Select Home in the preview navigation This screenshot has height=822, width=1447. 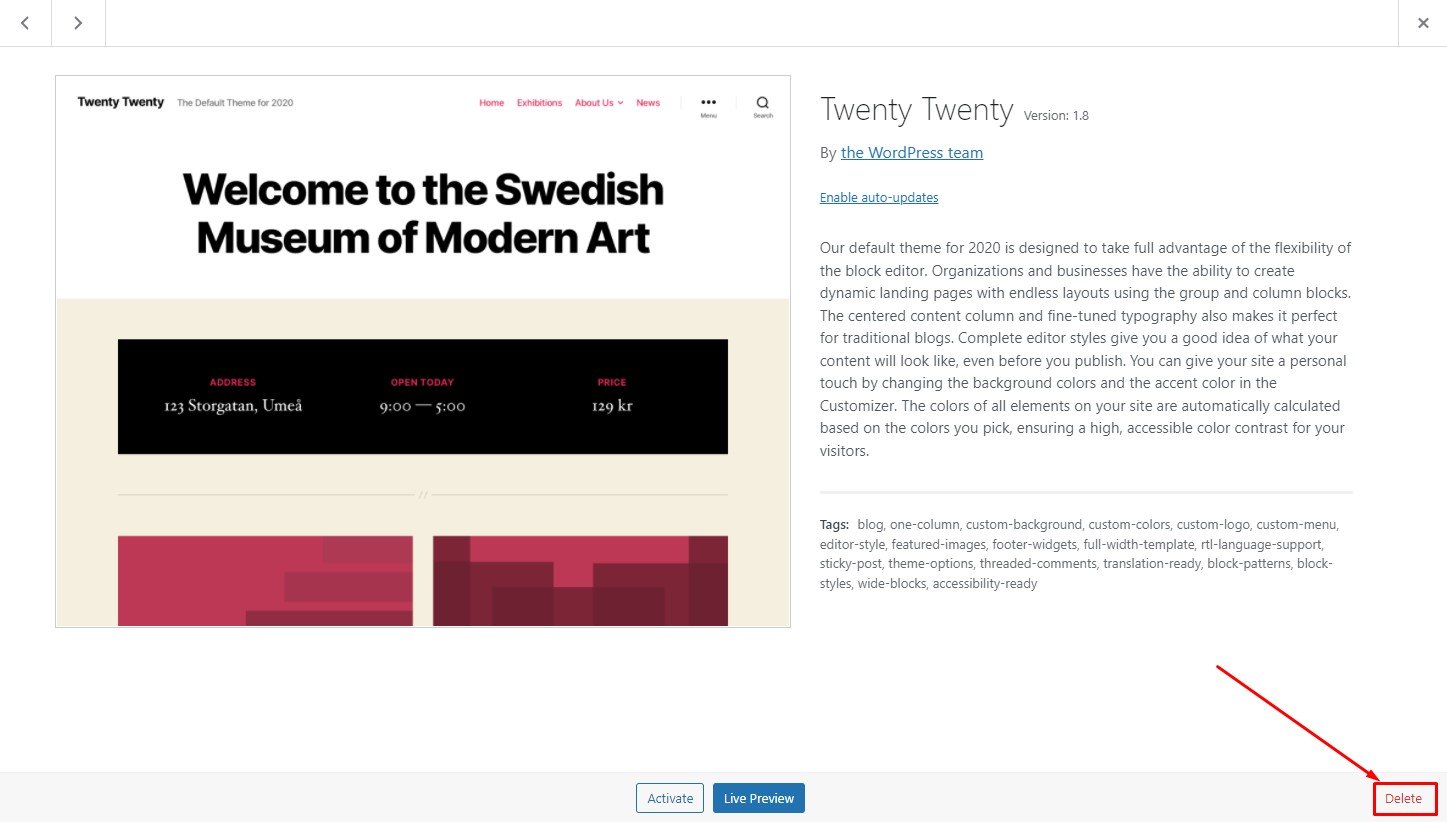[491, 103]
